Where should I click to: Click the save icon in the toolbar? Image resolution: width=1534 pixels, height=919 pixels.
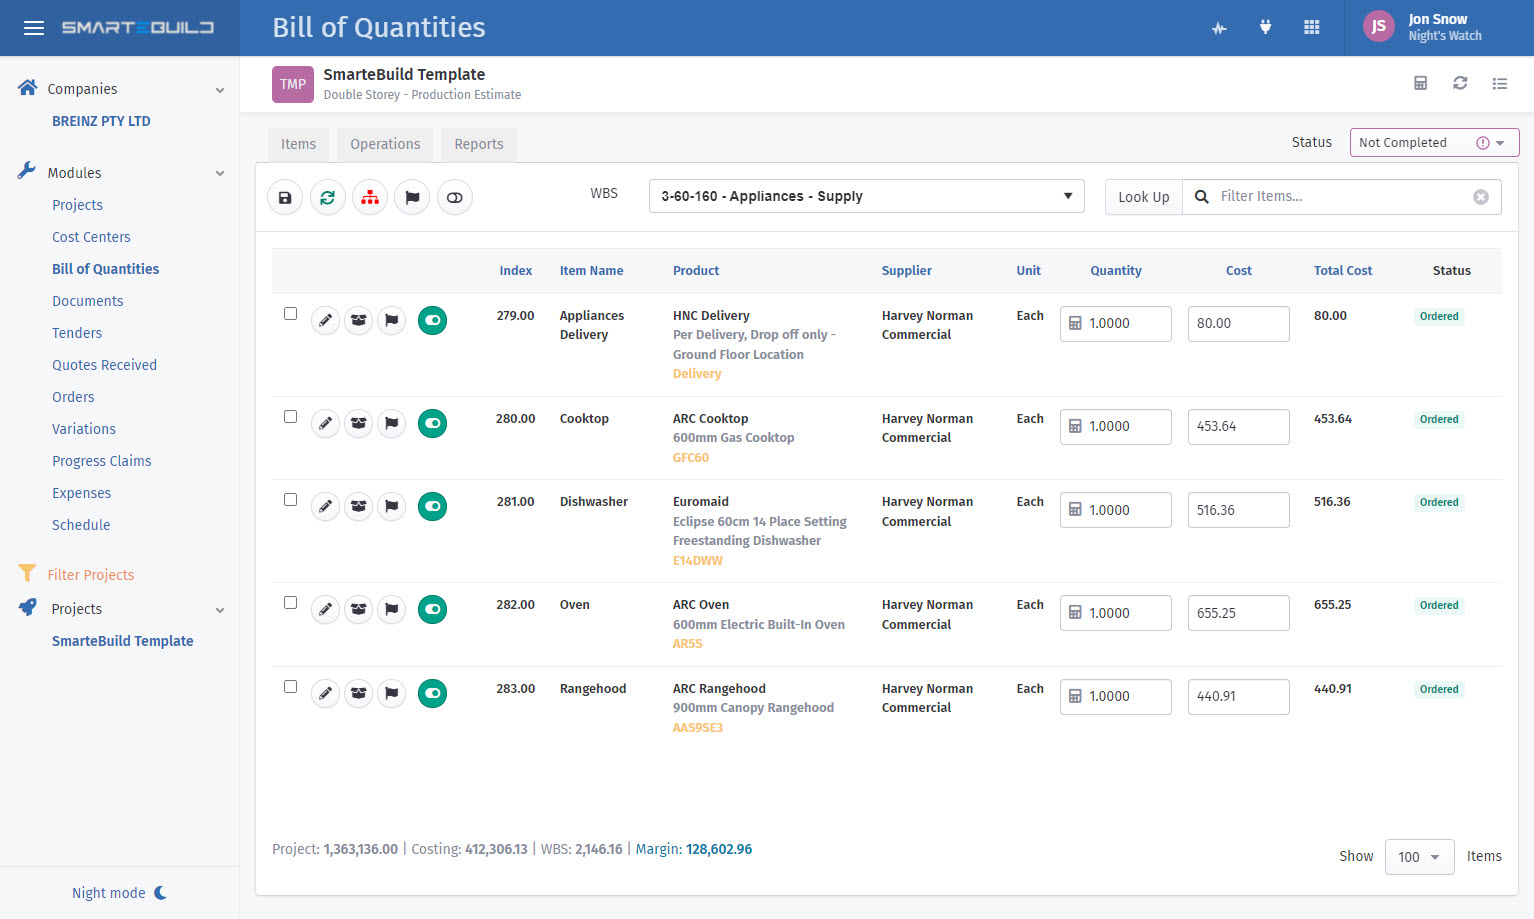[285, 198]
